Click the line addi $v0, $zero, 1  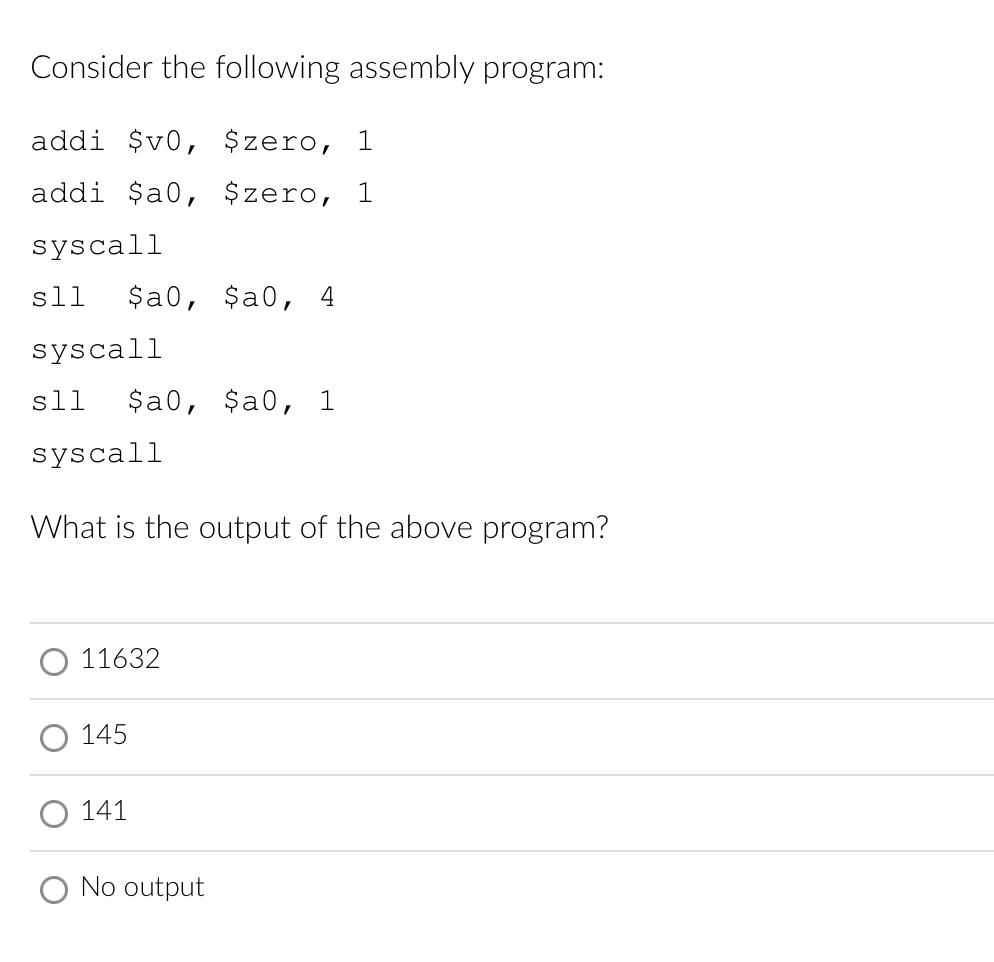pos(202,141)
